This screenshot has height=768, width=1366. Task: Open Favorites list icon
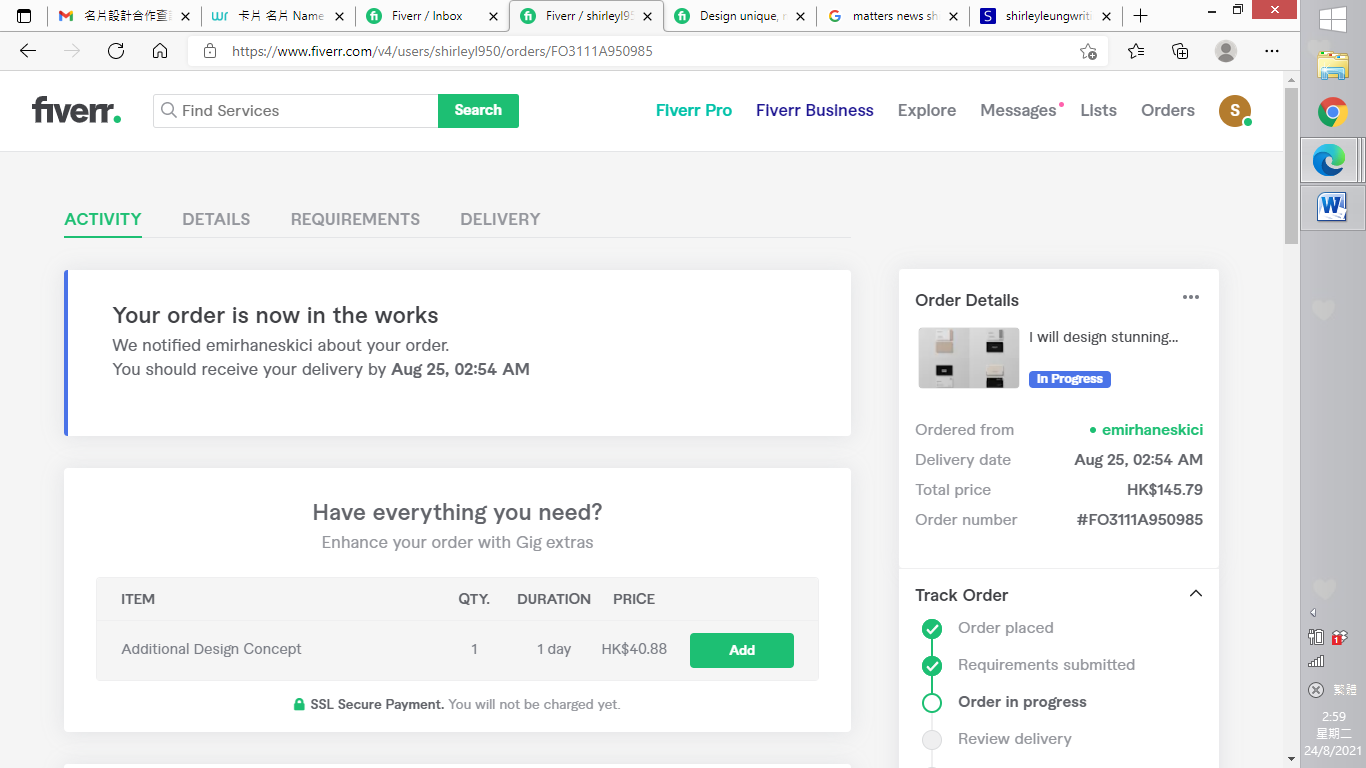tap(1136, 51)
